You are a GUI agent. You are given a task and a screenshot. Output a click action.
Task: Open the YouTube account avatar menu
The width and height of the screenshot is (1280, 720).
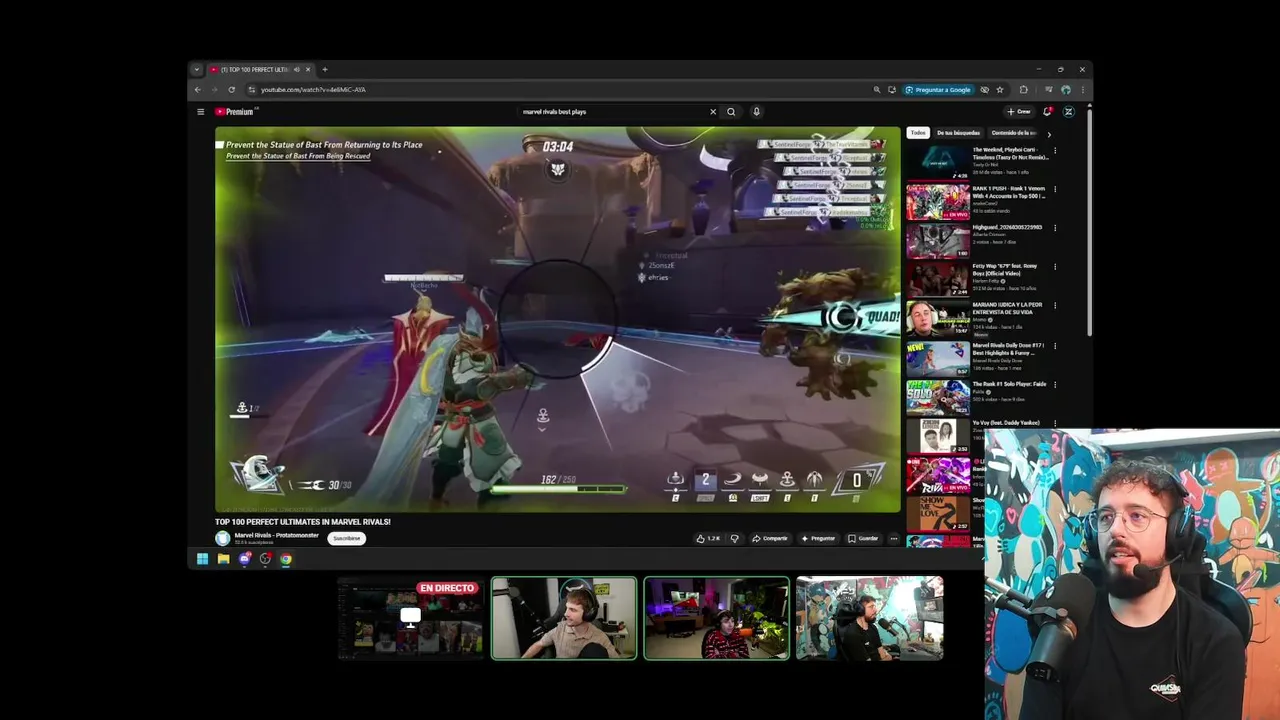pyautogui.click(x=1068, y=112)
